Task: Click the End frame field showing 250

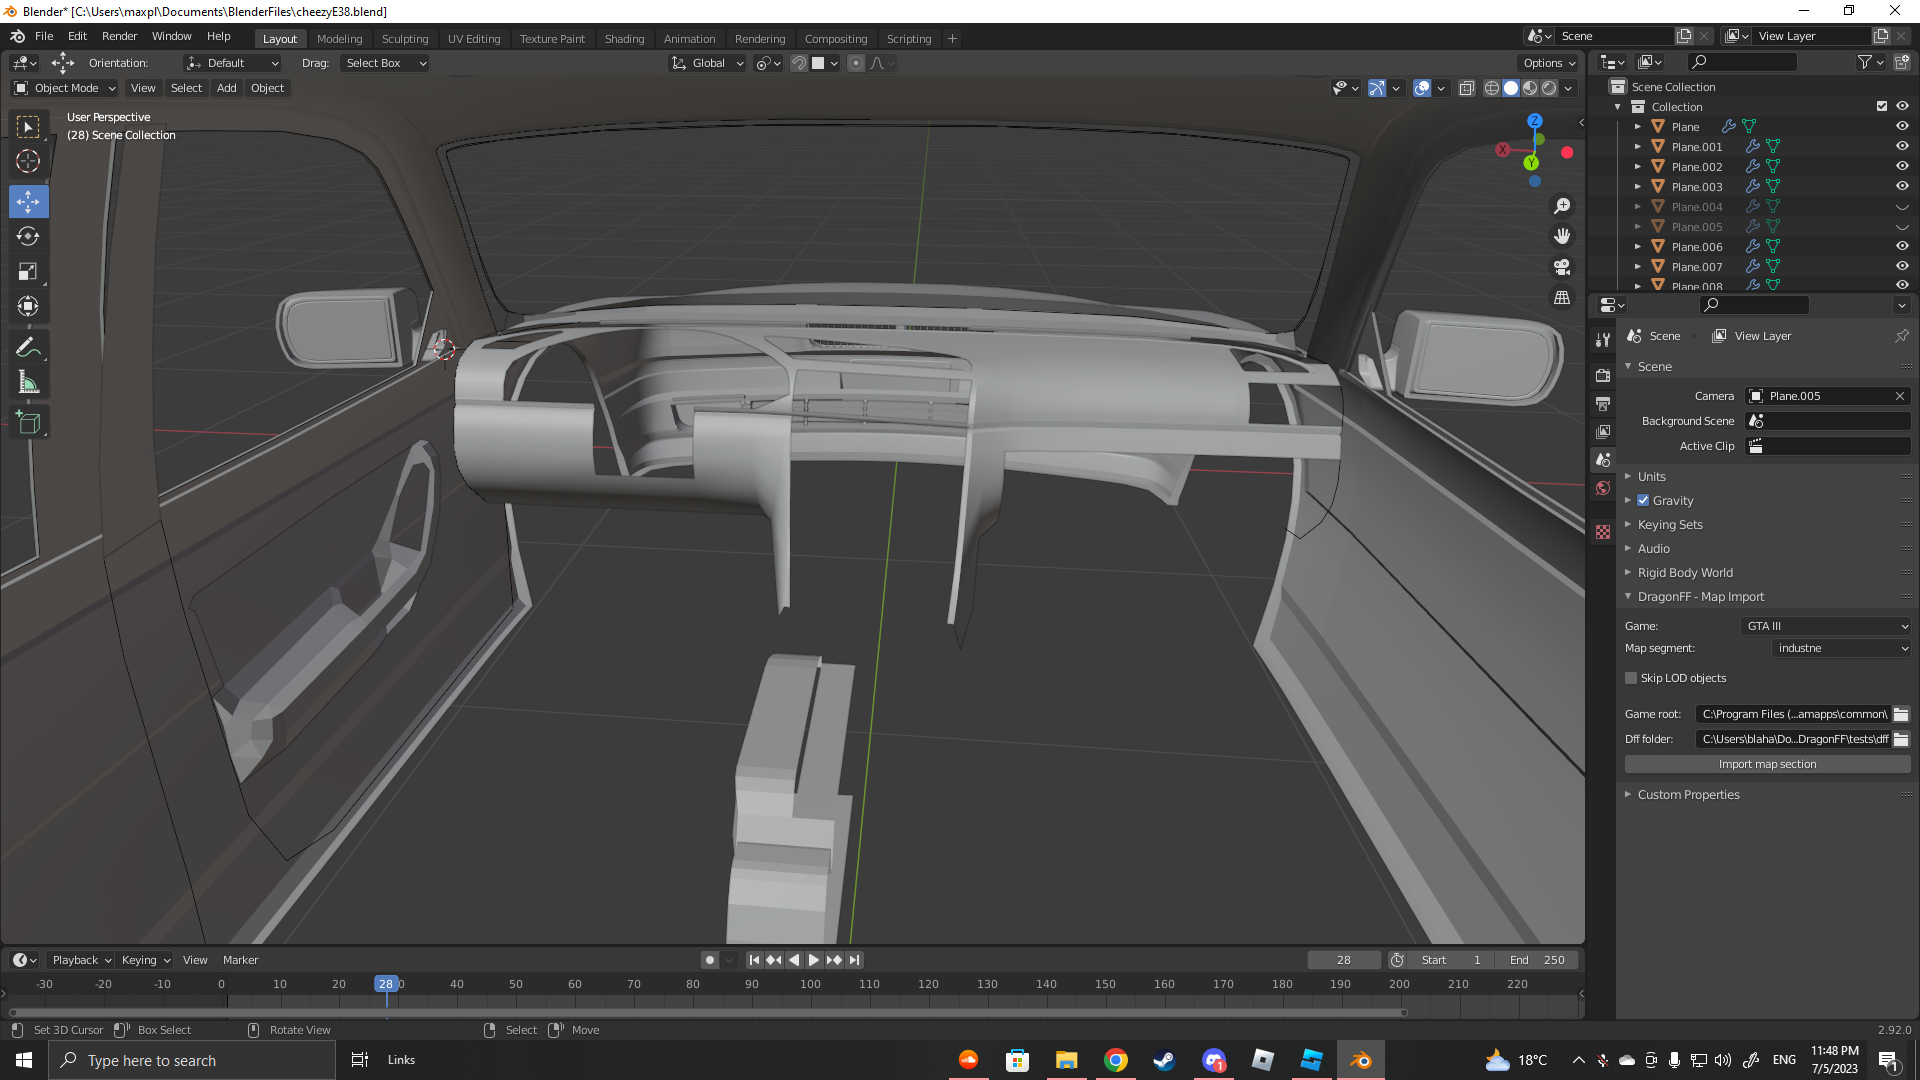Action: (x=1538, y=960)
